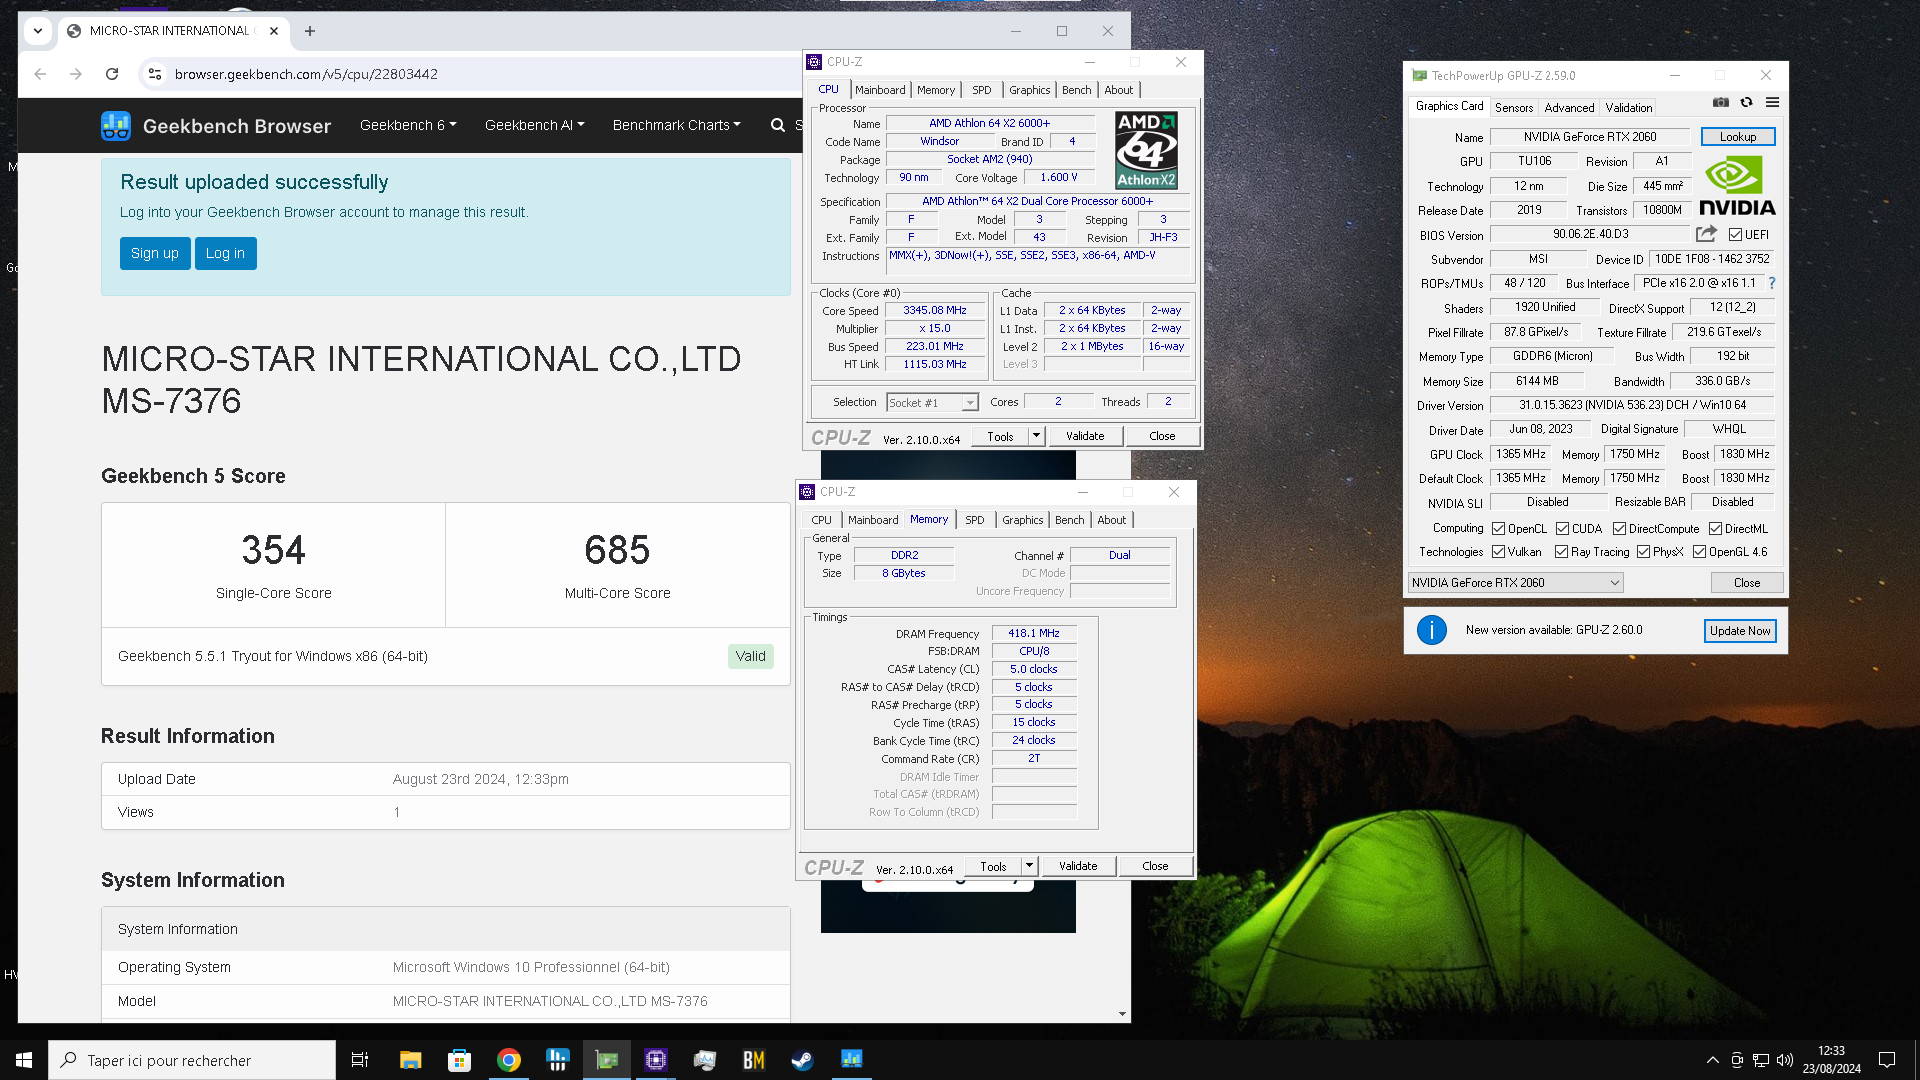Click the Log in button on Geekbench
Viewport: 1920px width, 1080px height.
point(225,253)
